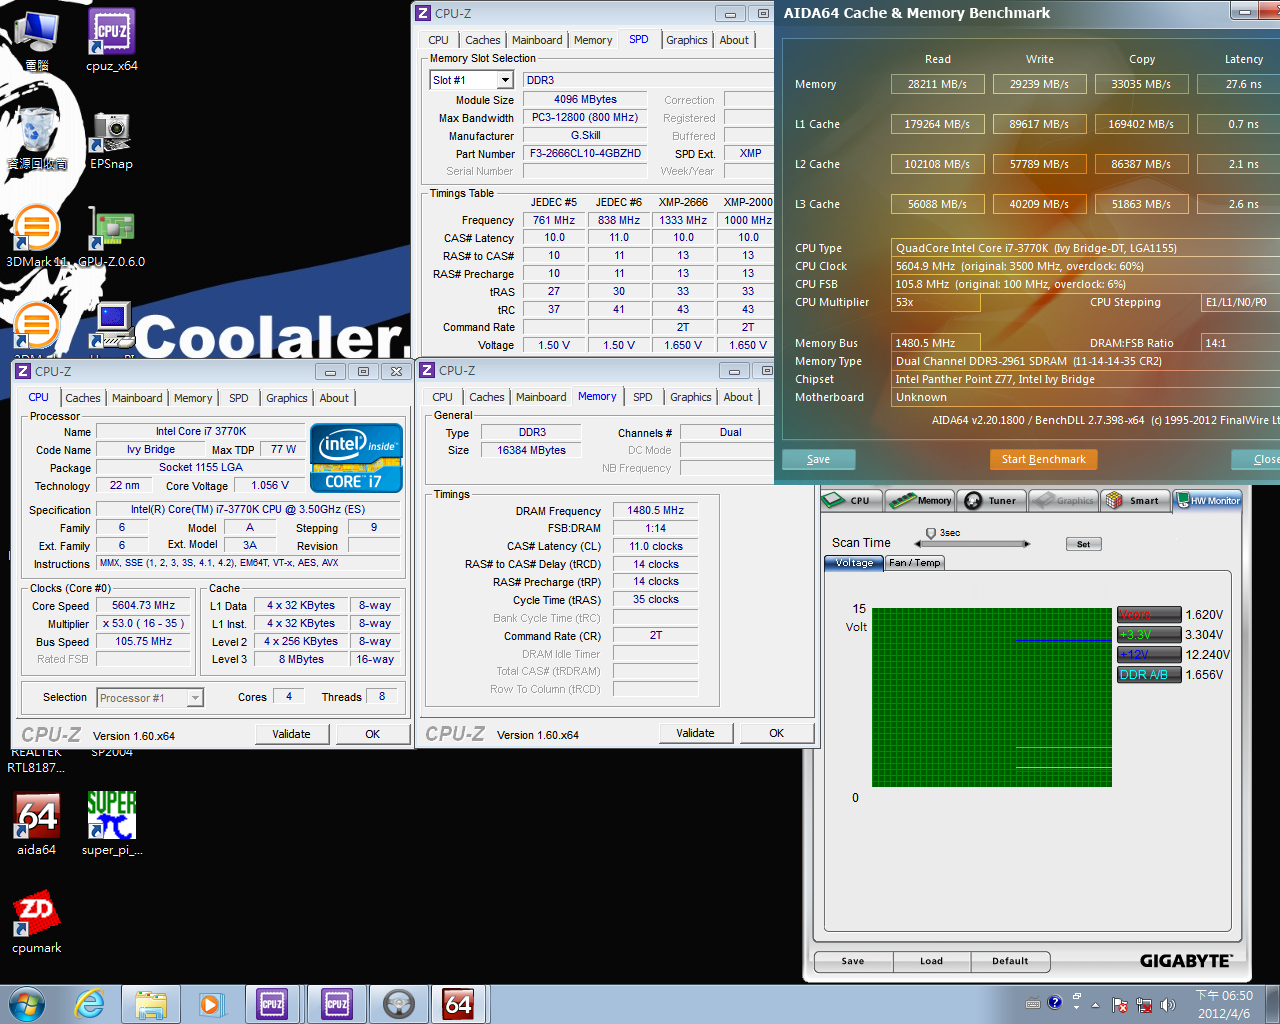Click the network disconnected tray icon
Screen dimensions: 1280x1024
(1144, 1004)
